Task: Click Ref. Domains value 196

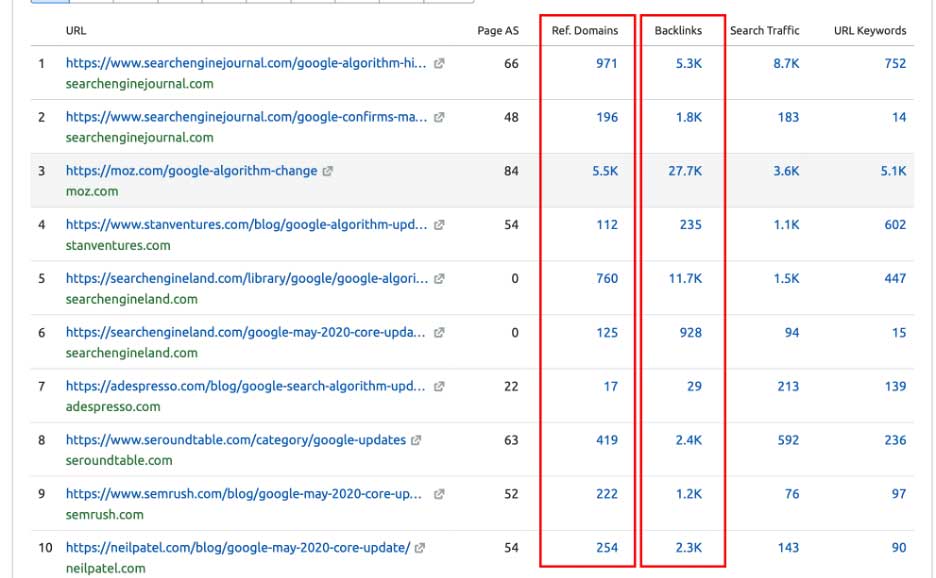Action: tap(607, 117)
